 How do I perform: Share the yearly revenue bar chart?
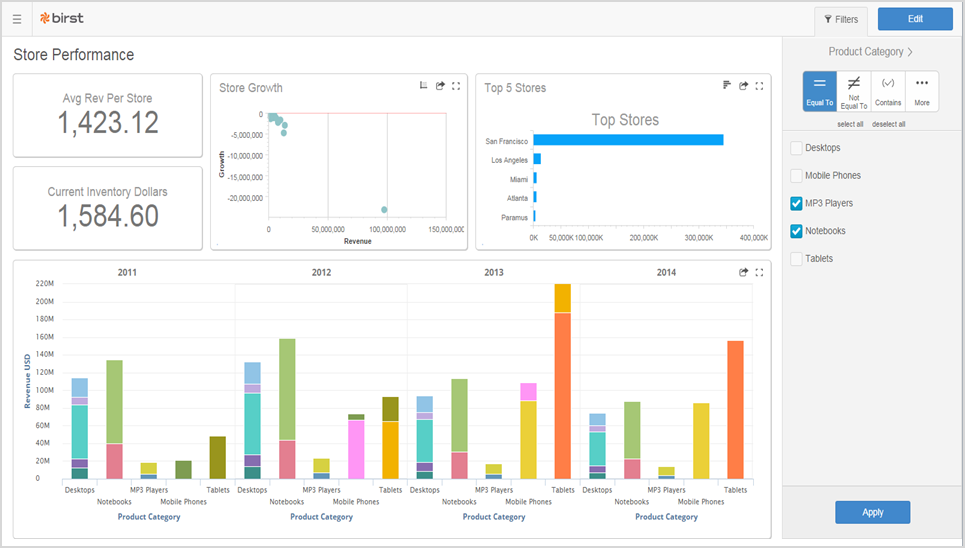point(743,272)
